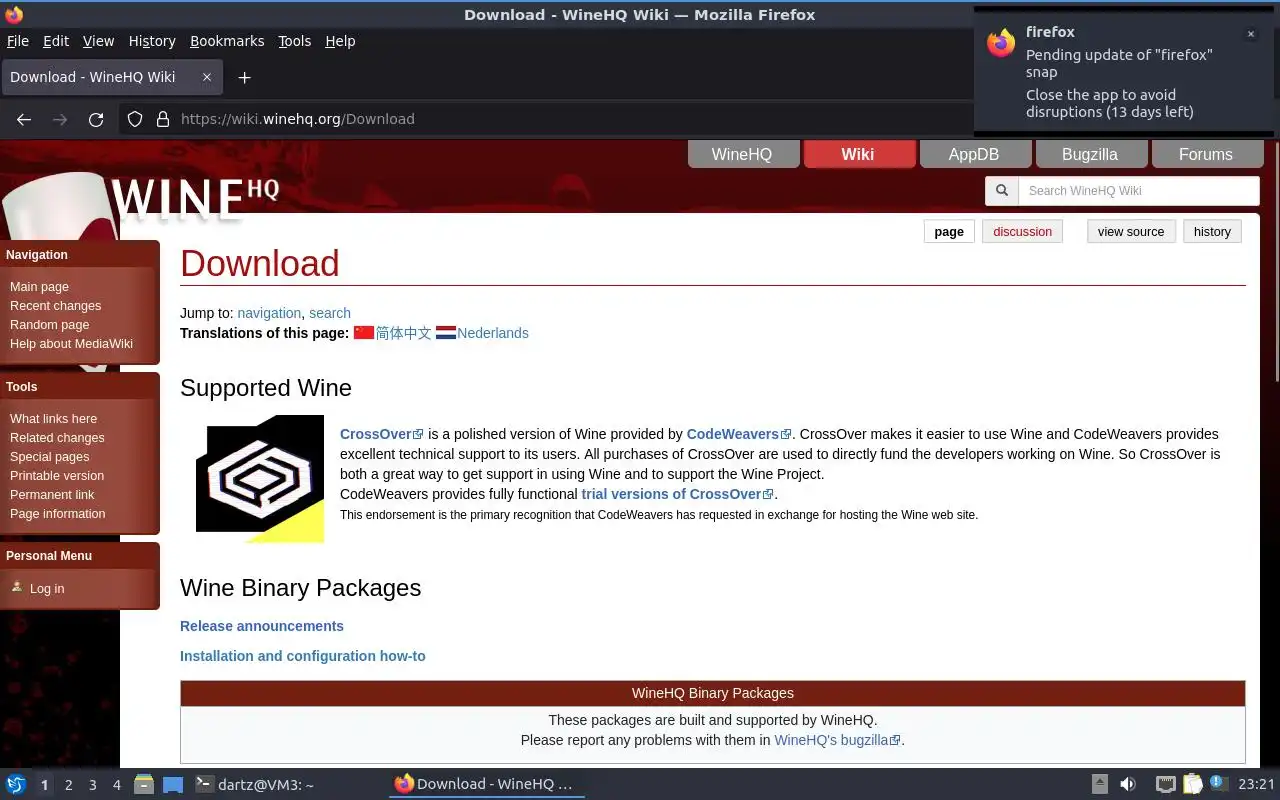The height and width of the screenshot is (800, 1280).
Task: Click the 23:21 clock
Action: [x=1256, y=785]
